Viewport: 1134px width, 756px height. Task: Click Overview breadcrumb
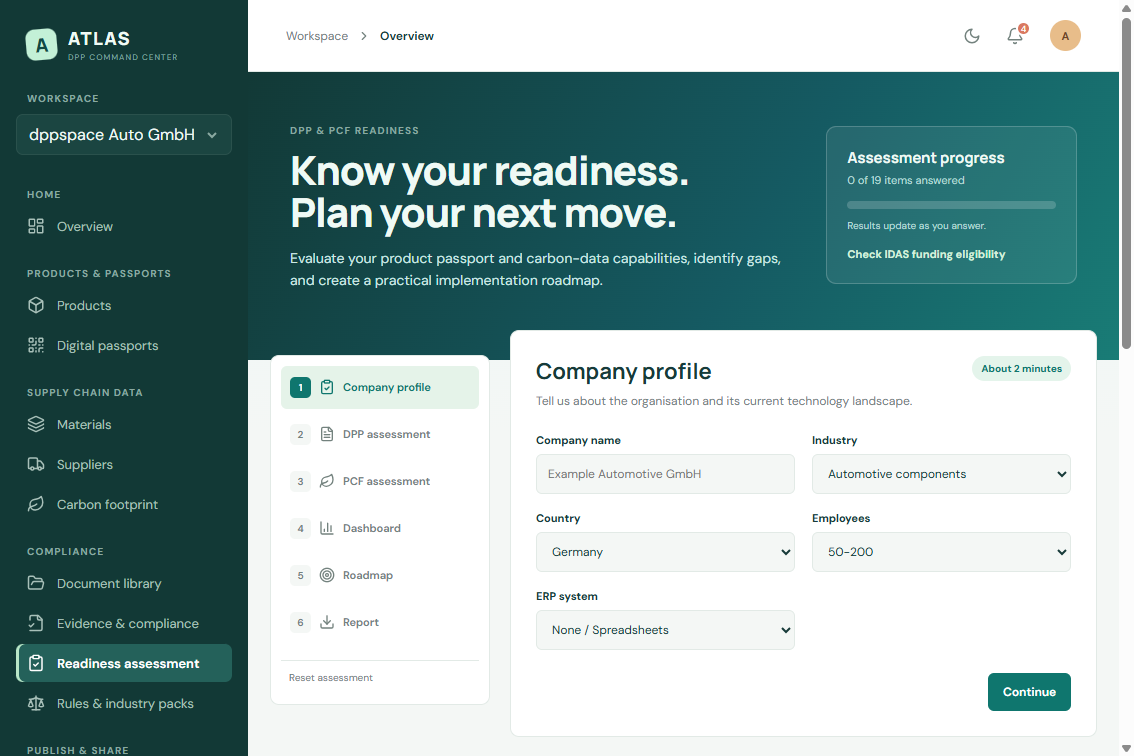point(407,36)
